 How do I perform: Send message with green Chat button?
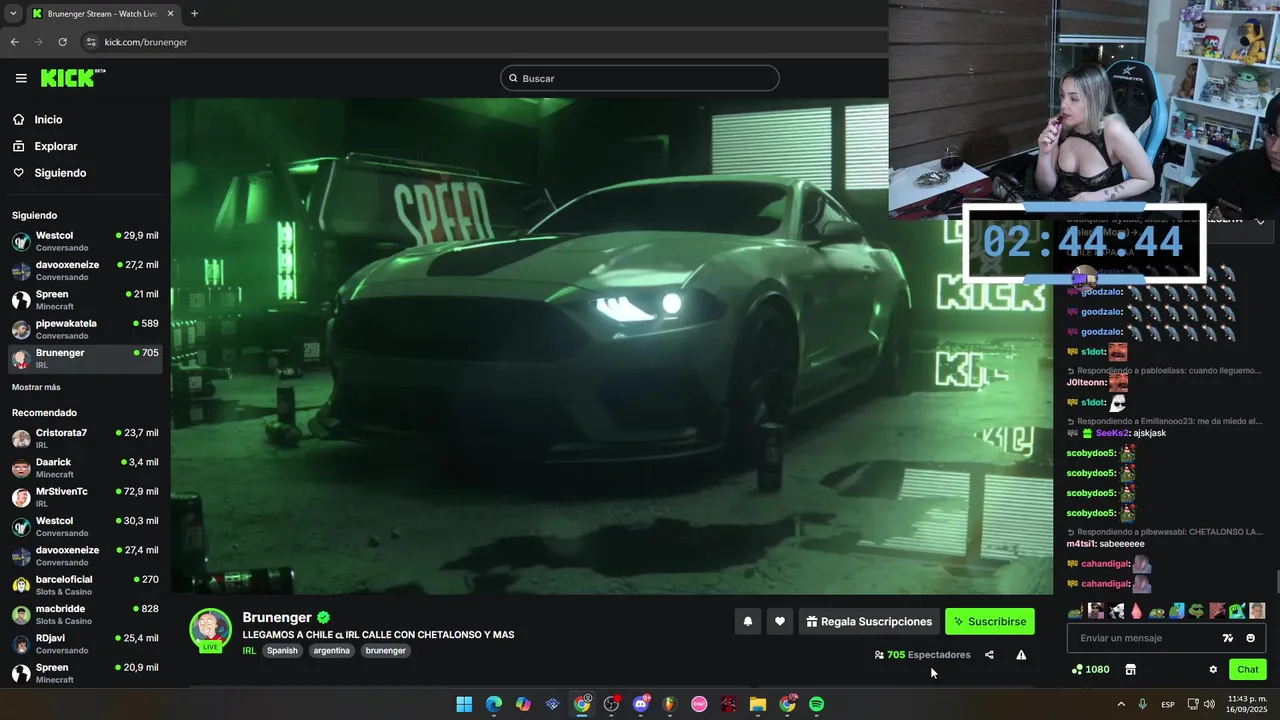tap(1248, 669)
